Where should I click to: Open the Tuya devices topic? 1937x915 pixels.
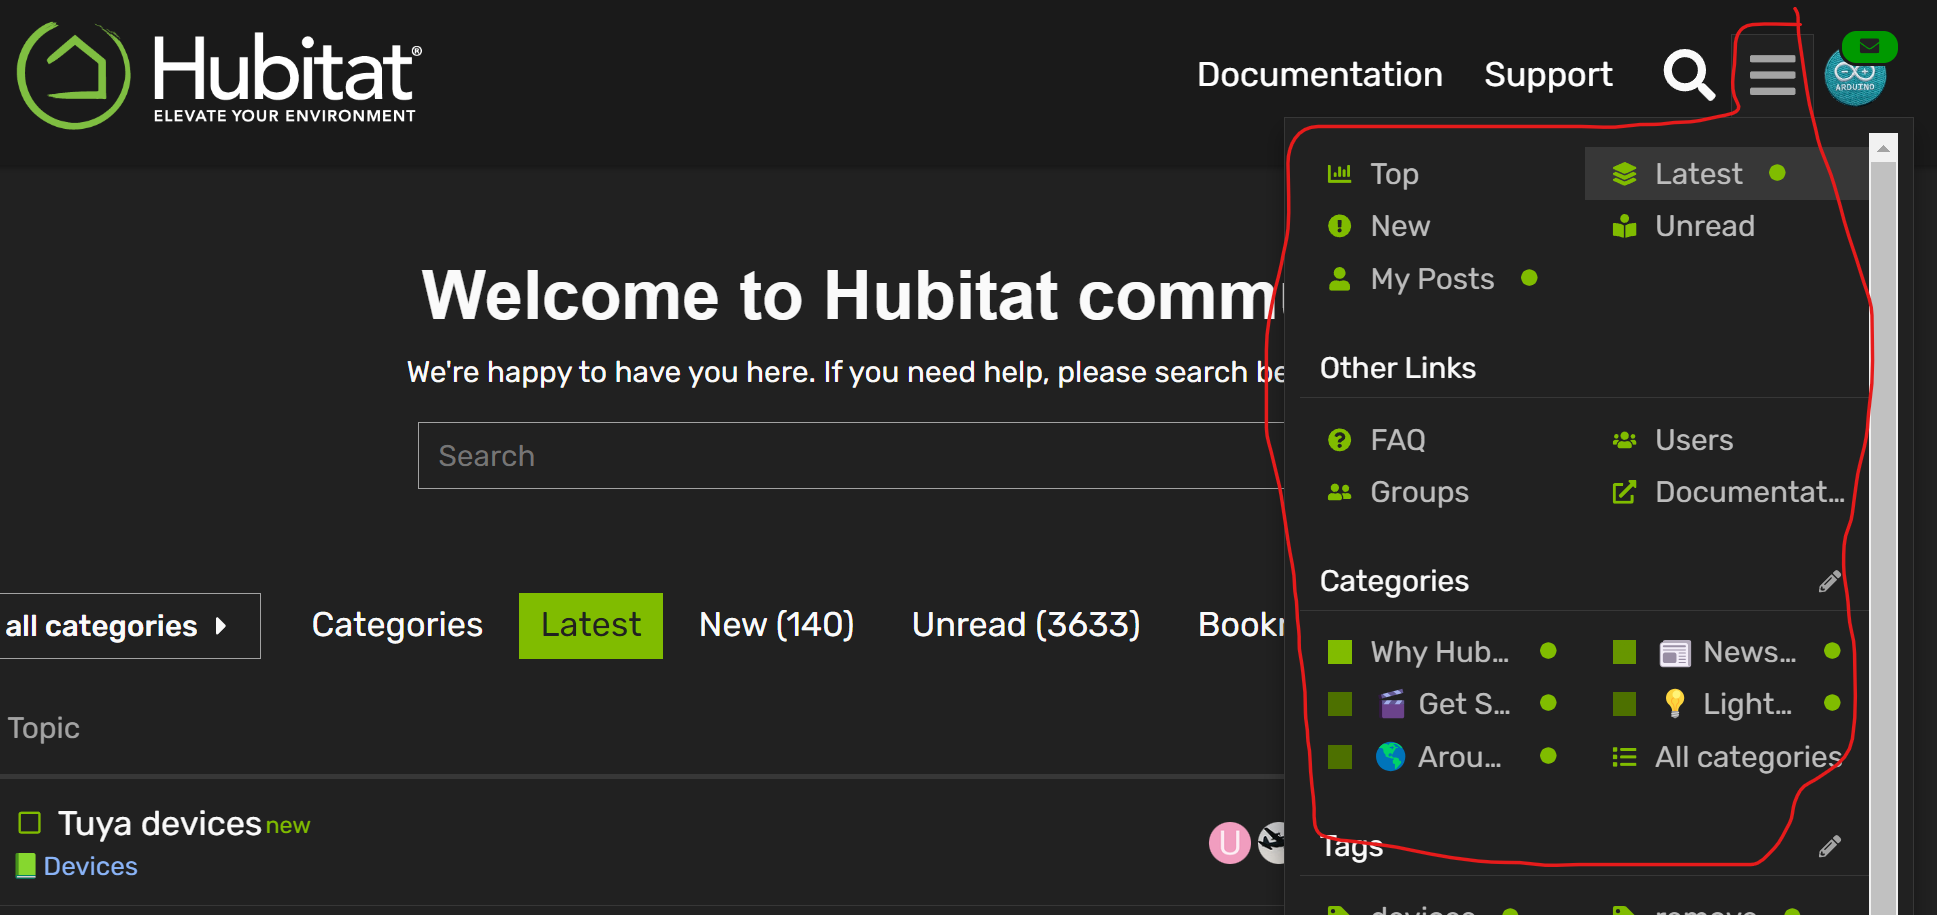[159, 824]
